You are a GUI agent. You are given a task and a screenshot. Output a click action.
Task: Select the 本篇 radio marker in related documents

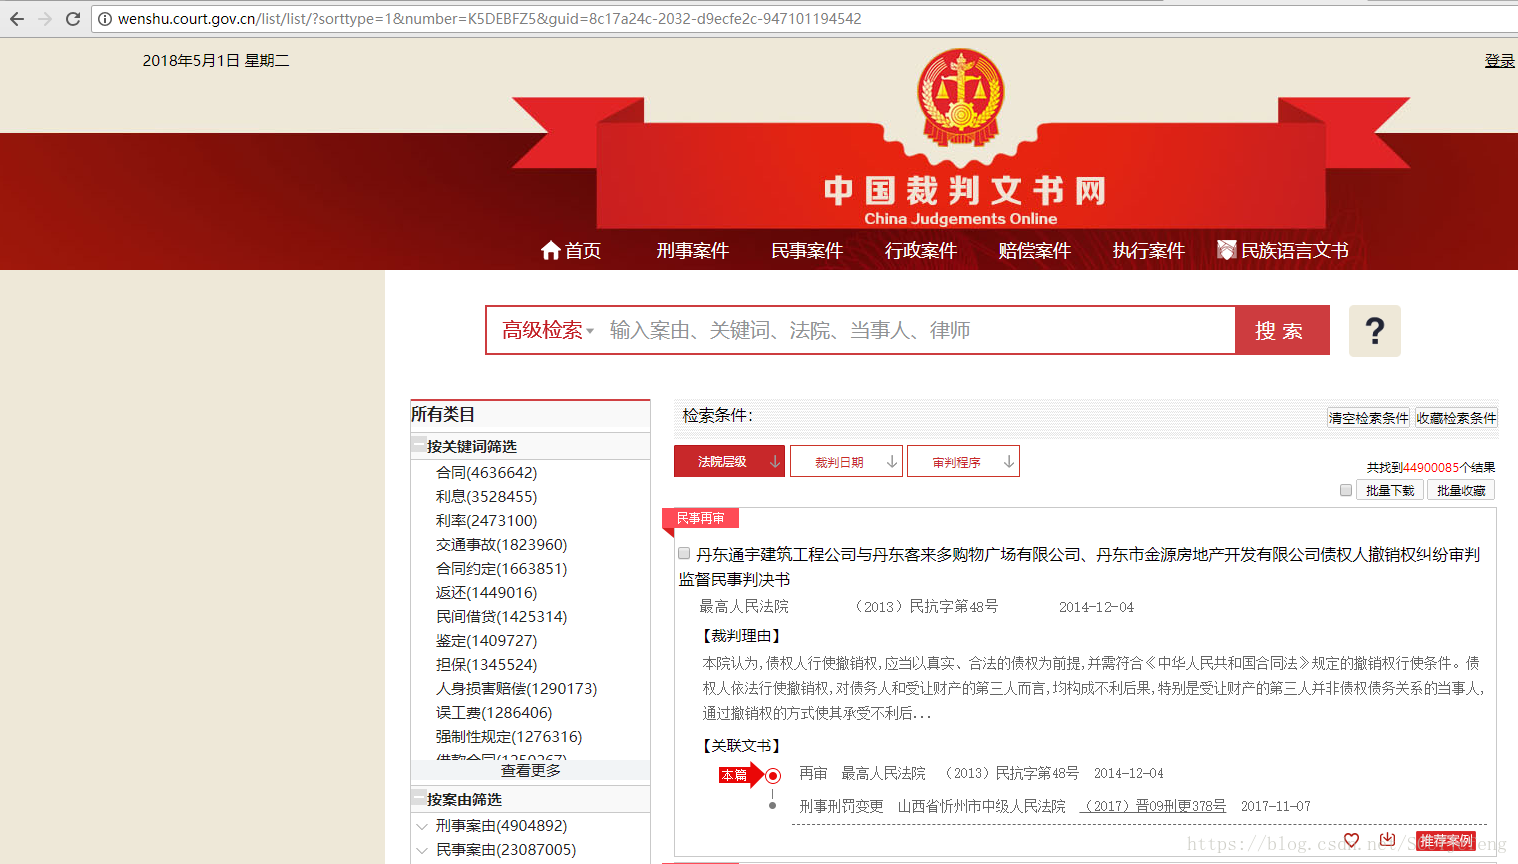click(772, 775)
